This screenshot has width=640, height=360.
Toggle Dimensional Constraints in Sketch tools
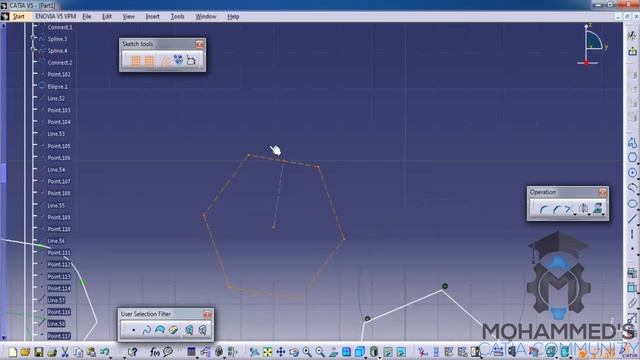point(191,61)
